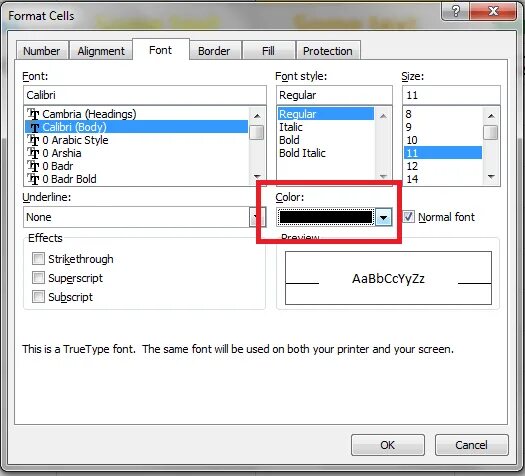525x476 pixels.
Task: Switch to the Number tab
Action: coord(42,51)
